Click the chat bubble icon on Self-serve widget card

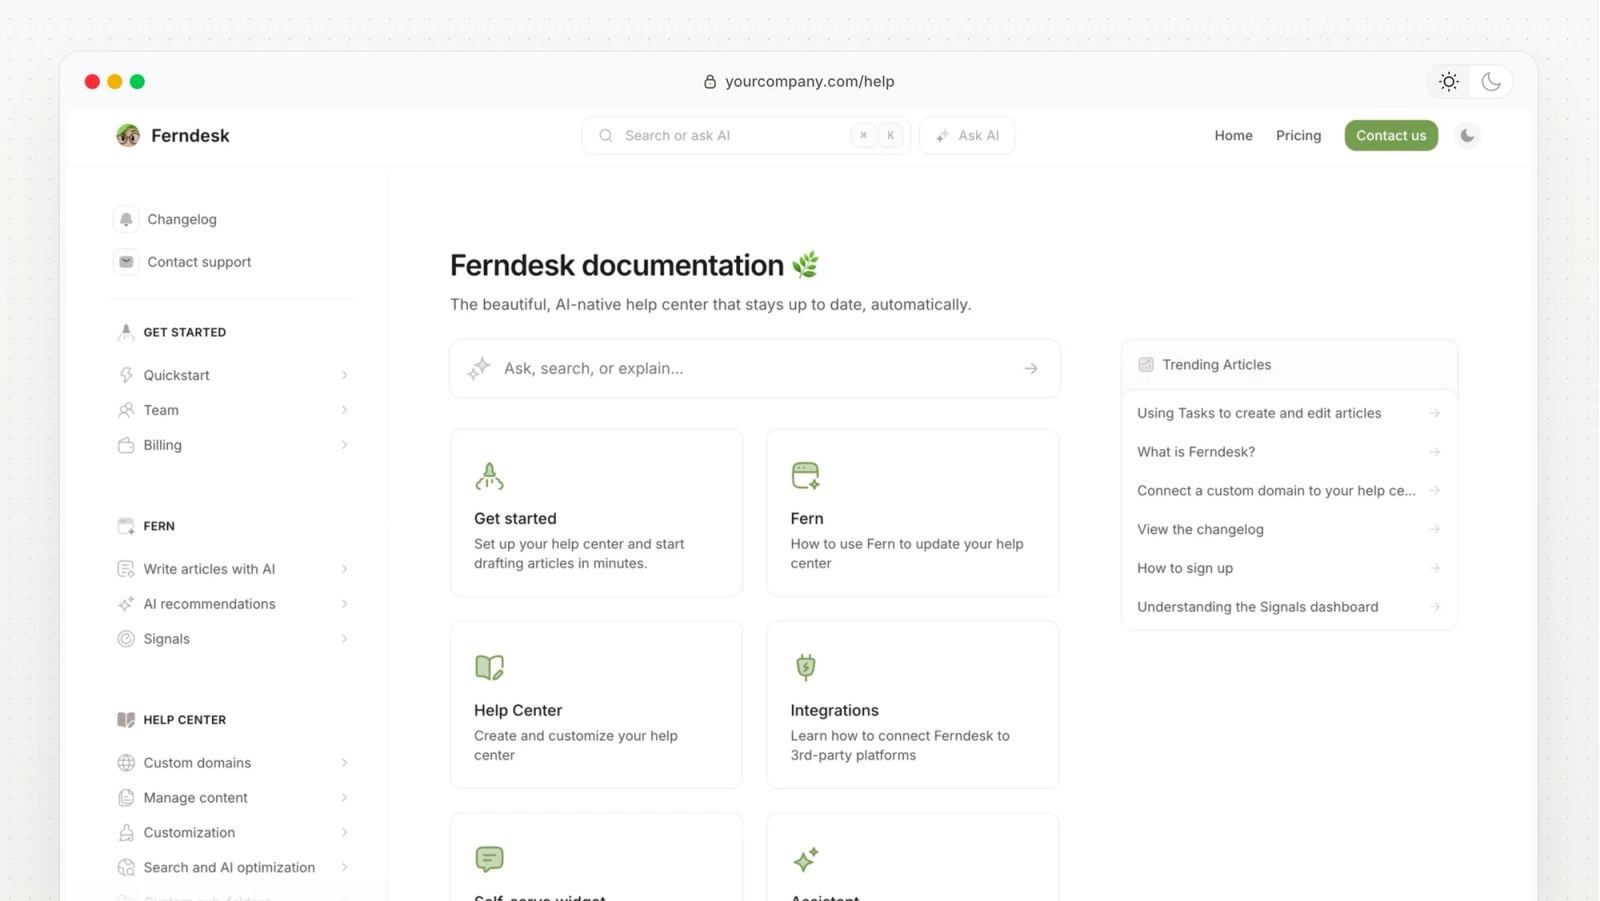[489, 859]
